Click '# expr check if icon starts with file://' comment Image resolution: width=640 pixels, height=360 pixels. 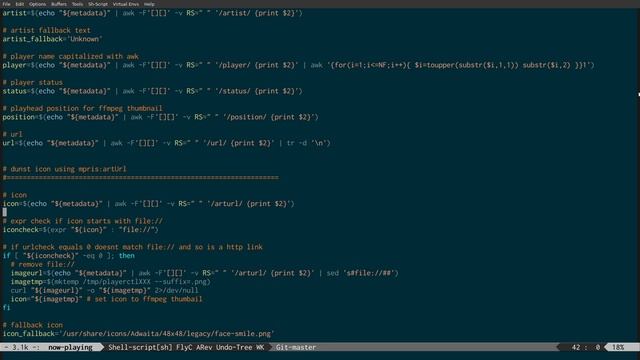[82, 221]
